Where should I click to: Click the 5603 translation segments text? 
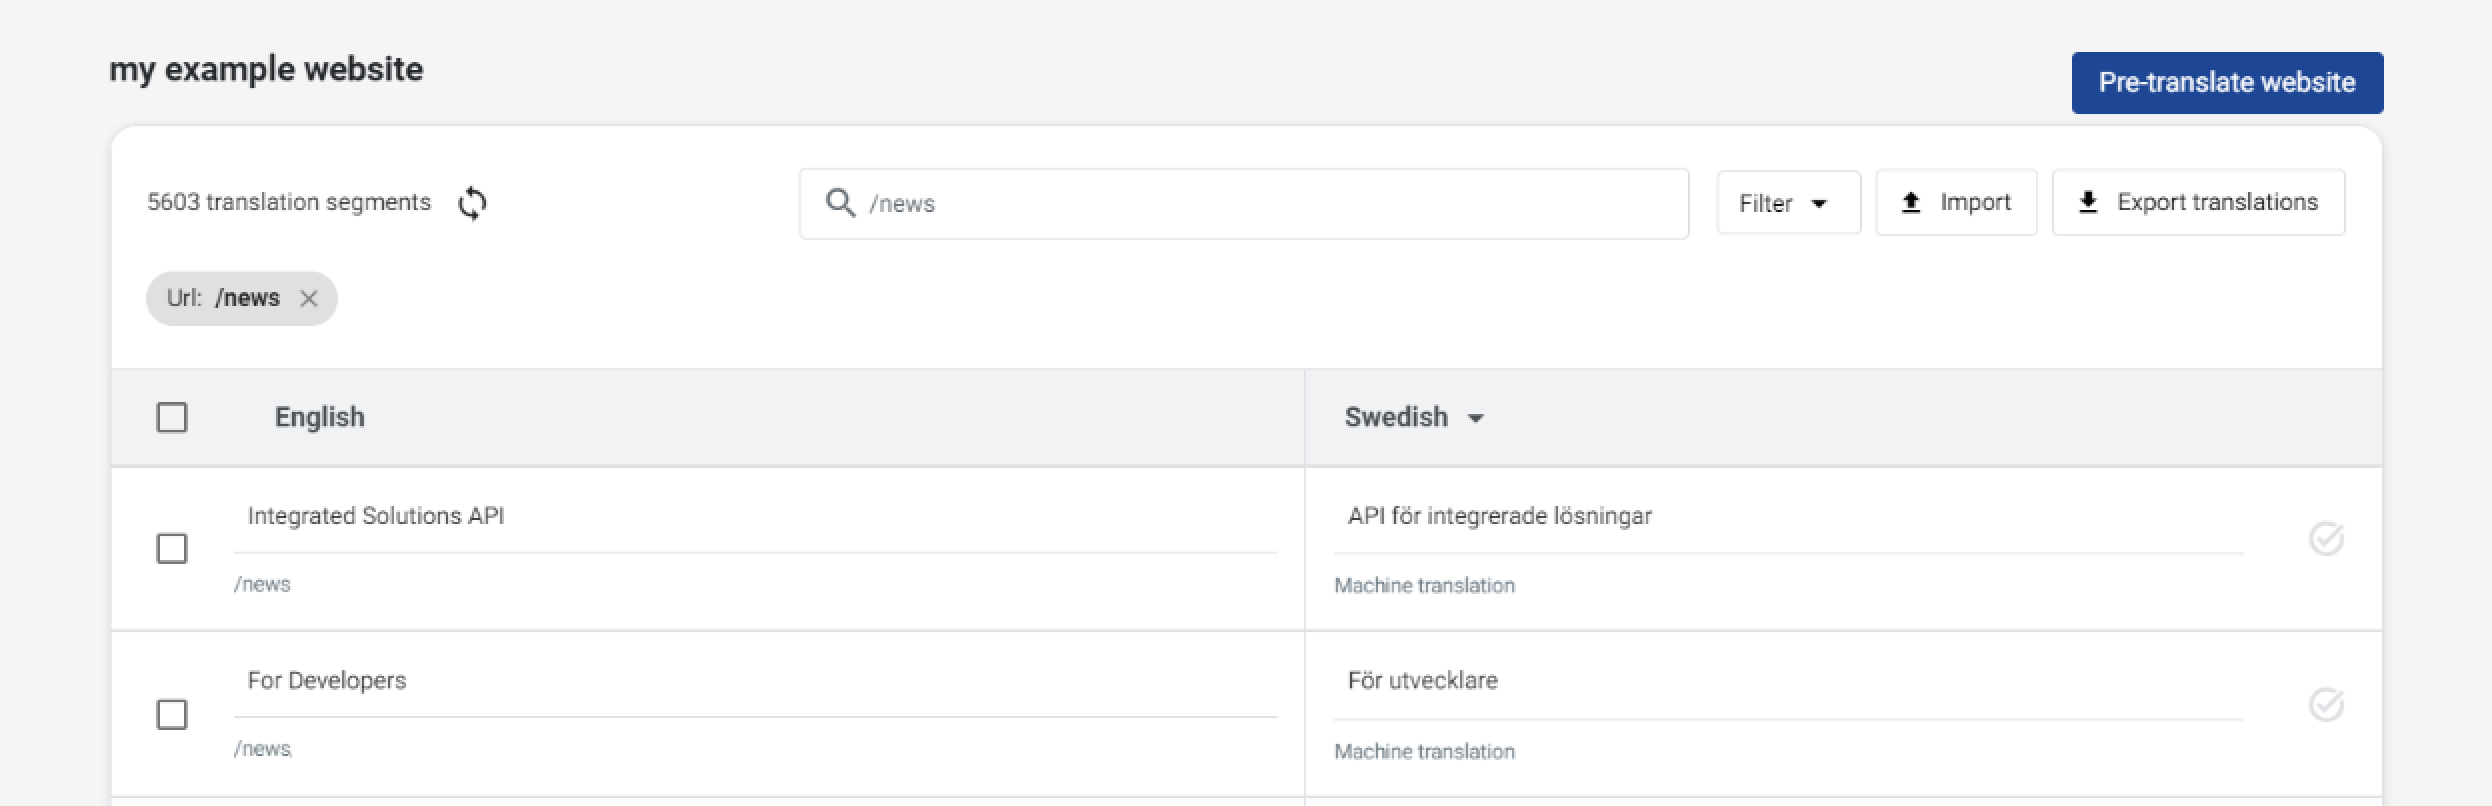click(289, 202)
